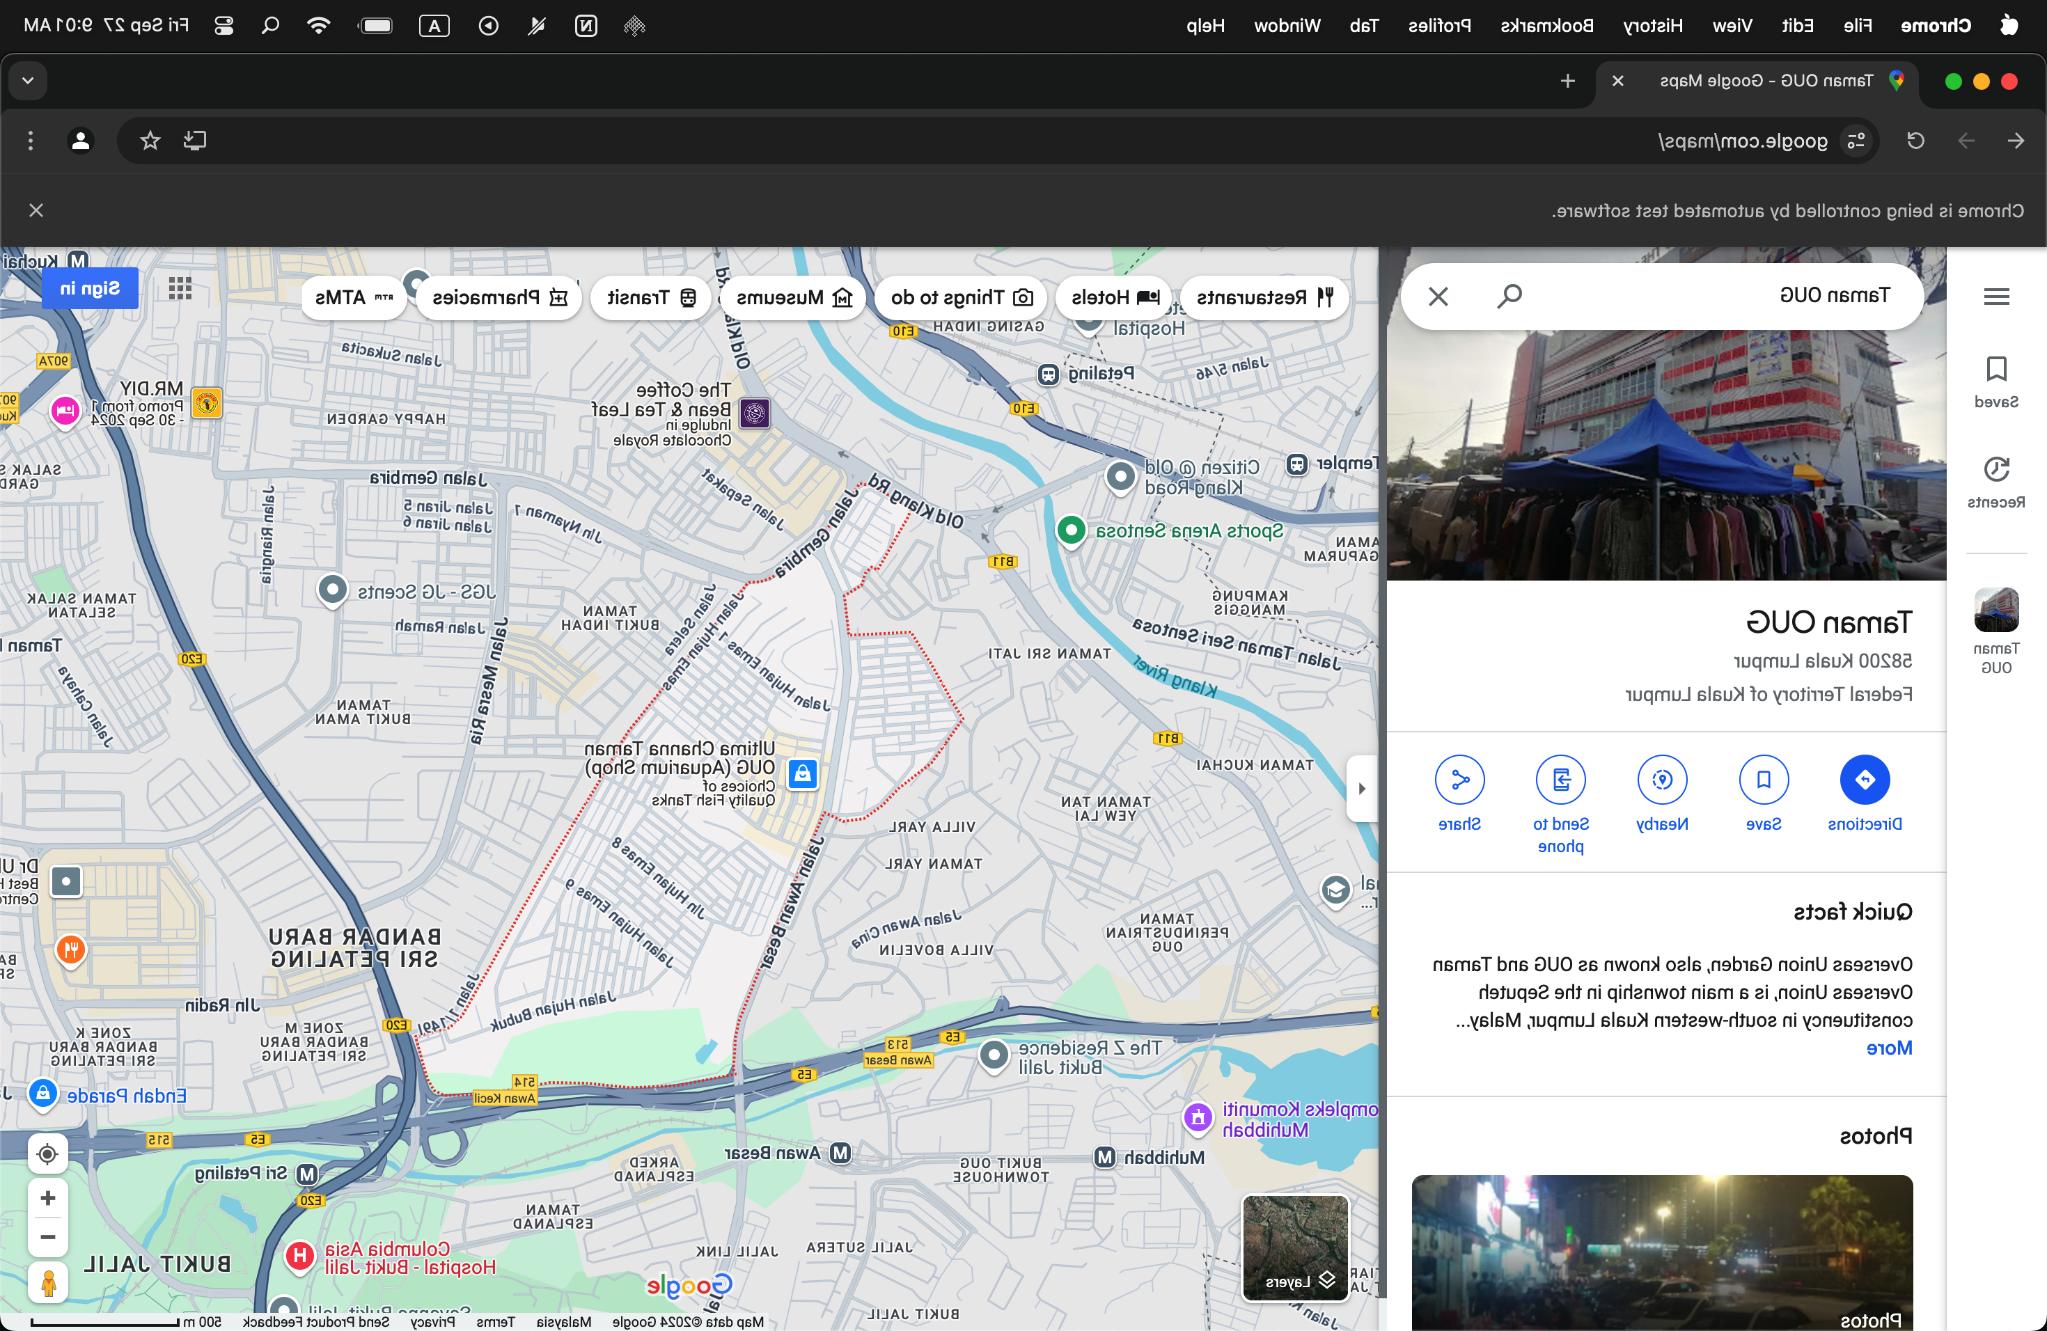Clear the Taman OUG search with the X

coord(1438,296)
